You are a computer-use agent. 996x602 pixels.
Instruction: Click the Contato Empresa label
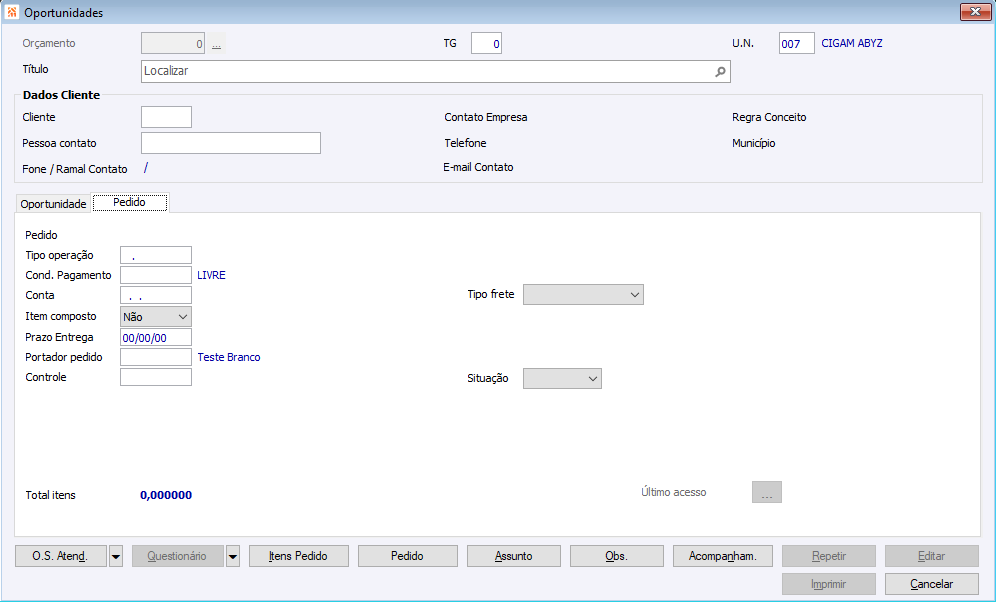coord(486,117)
